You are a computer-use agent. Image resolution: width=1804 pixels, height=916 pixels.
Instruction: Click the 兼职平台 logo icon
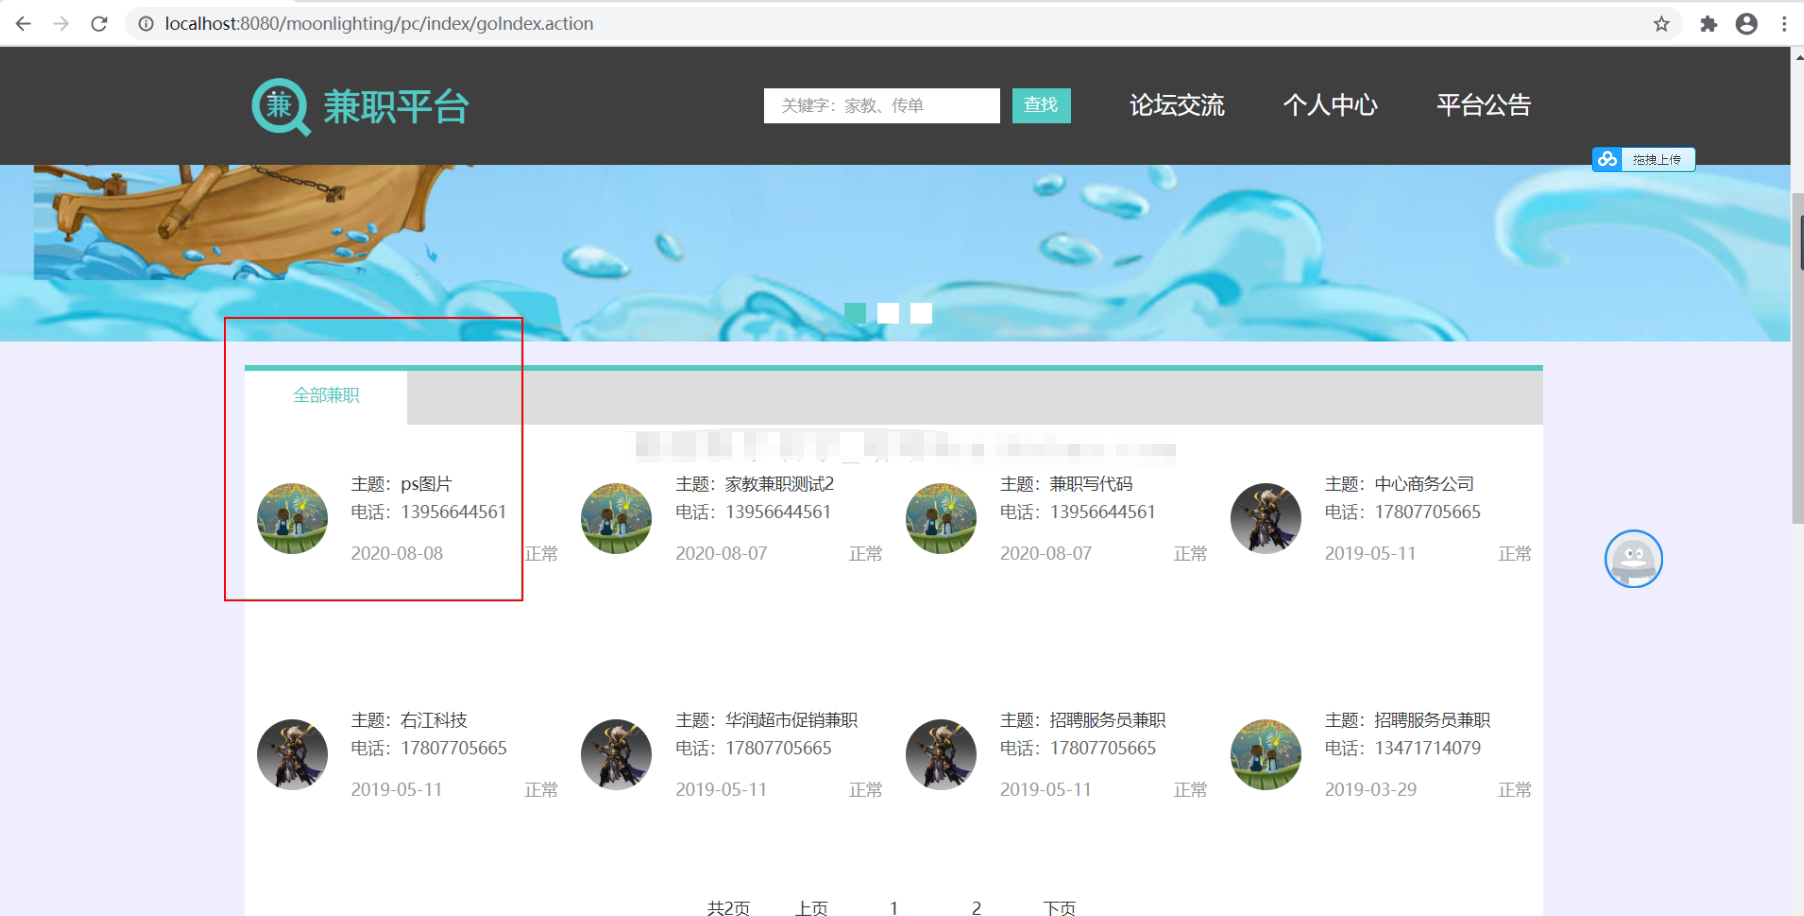[281, 106]
